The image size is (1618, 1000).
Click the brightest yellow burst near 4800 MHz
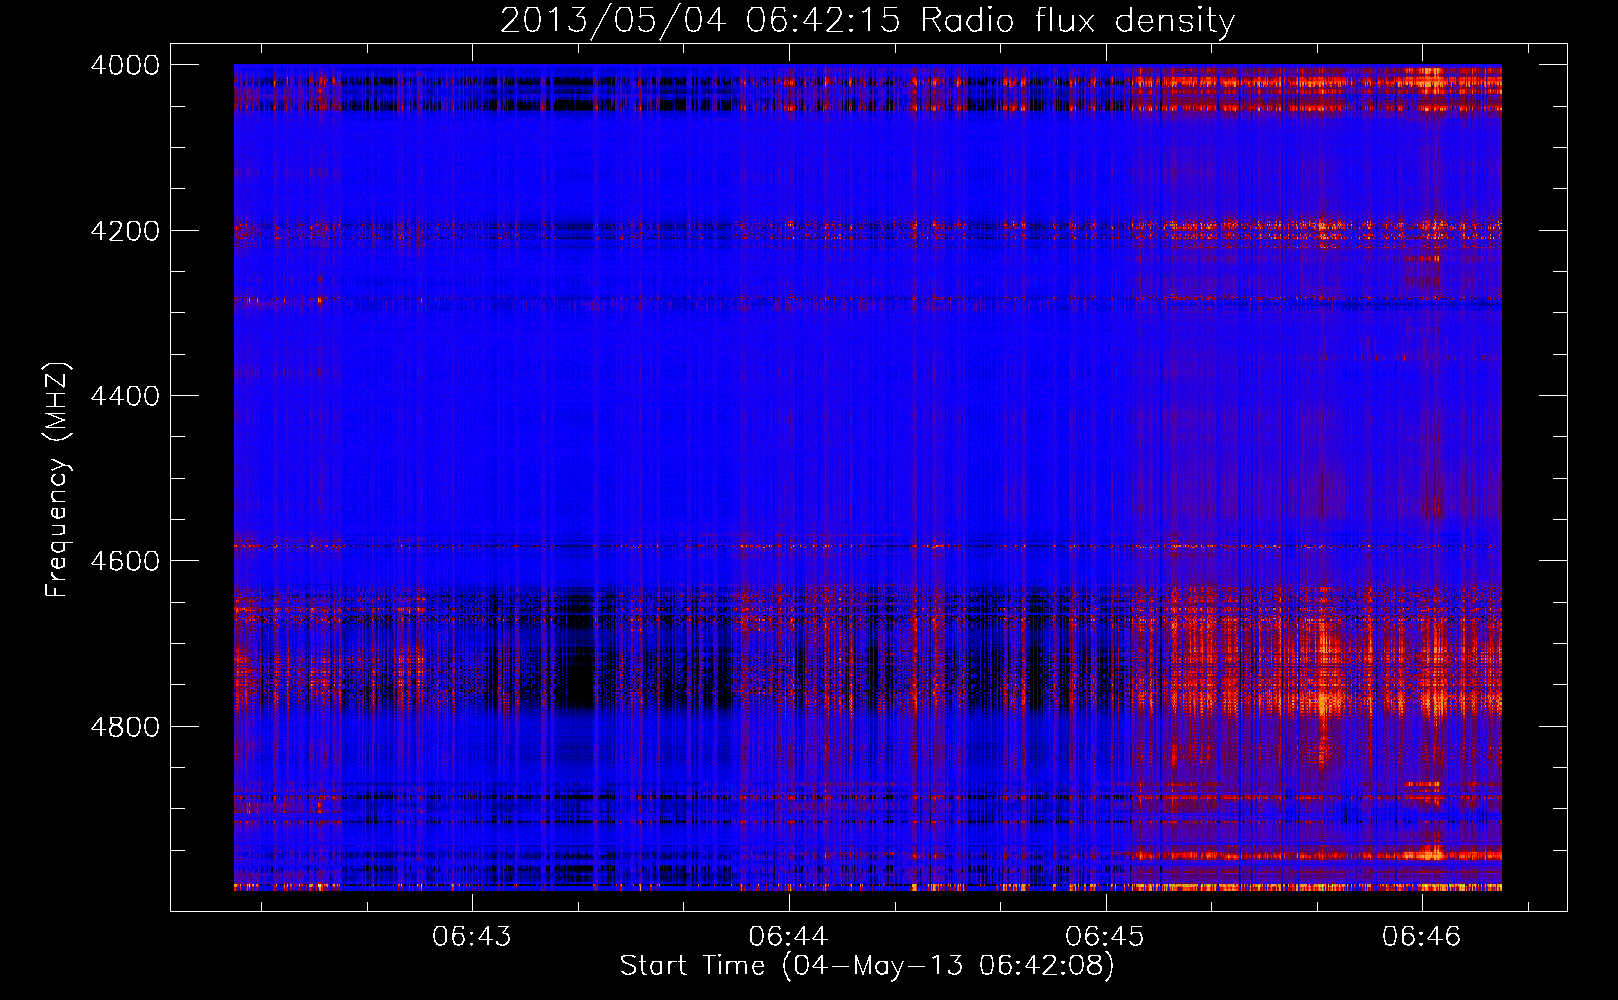pyautogui.click(x=1326, y=701)
